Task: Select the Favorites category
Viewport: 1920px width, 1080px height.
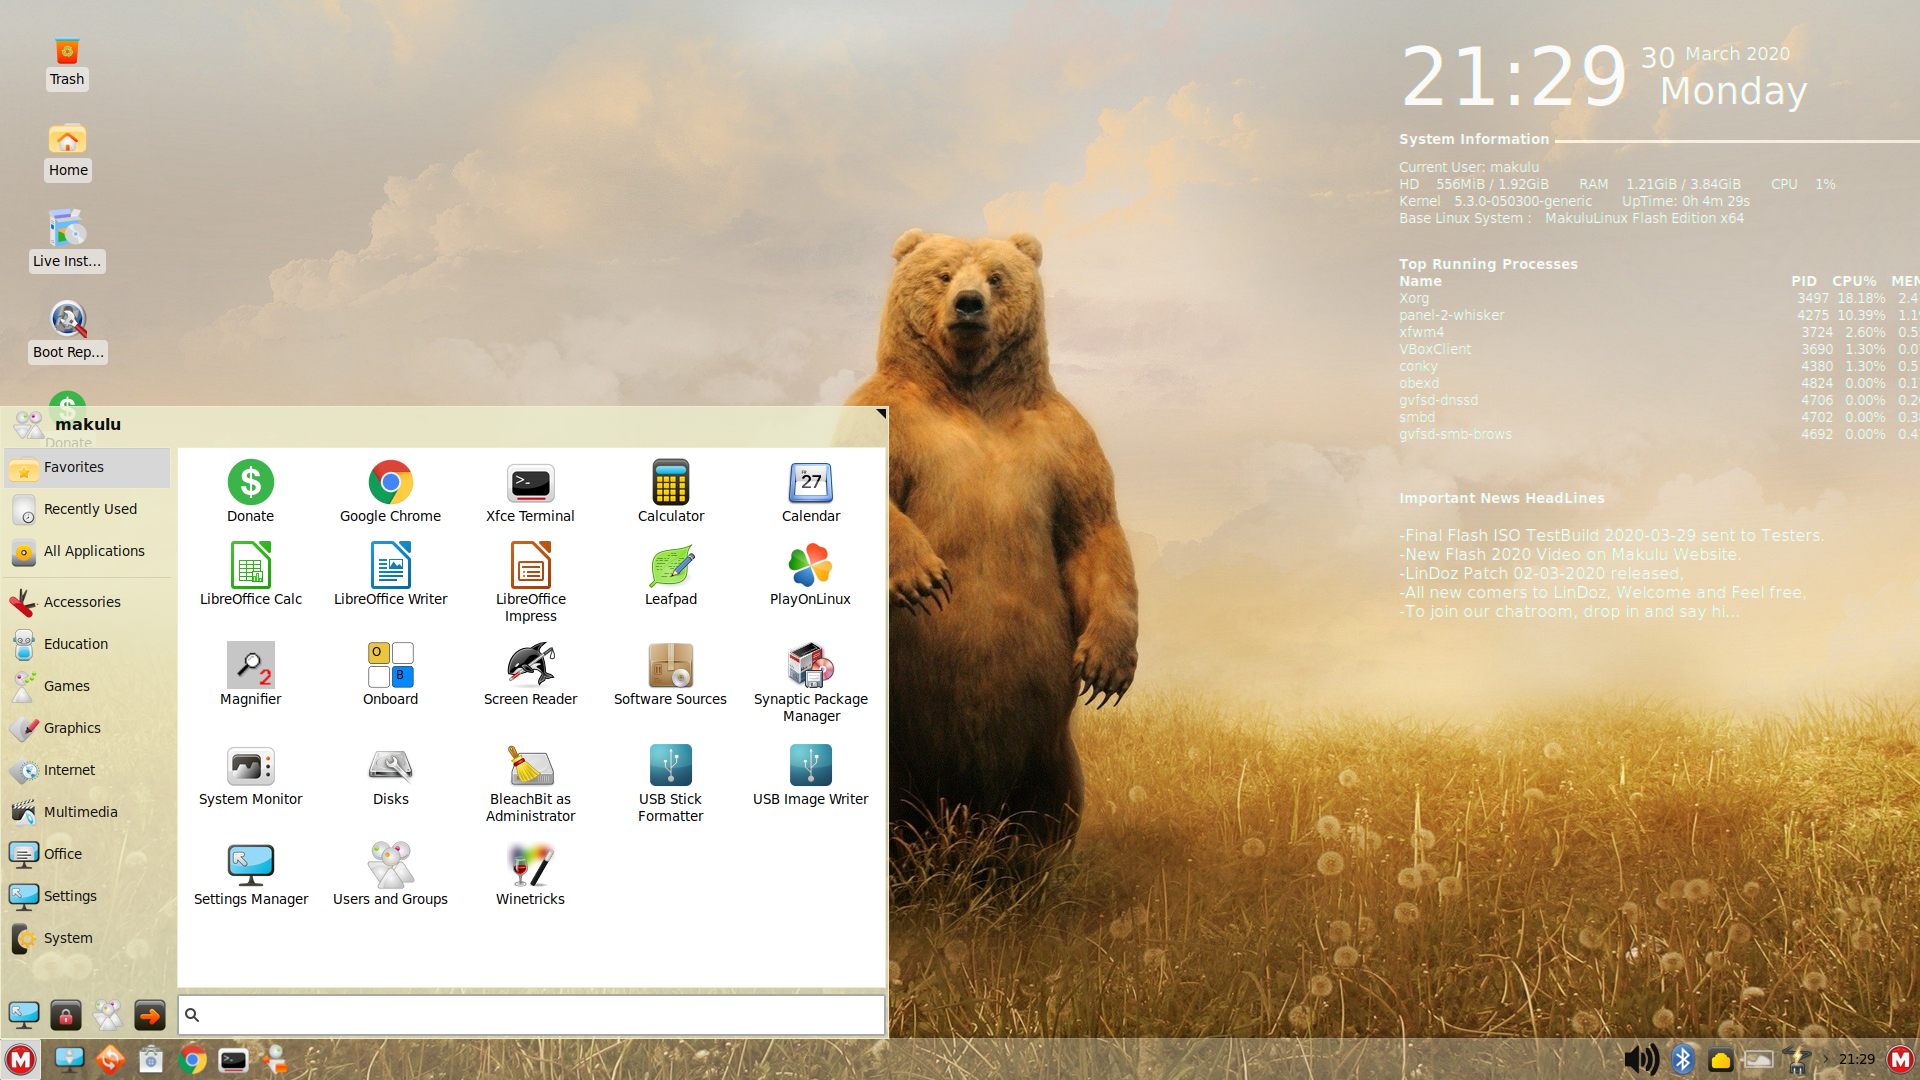Action: [x=87, y=467]
